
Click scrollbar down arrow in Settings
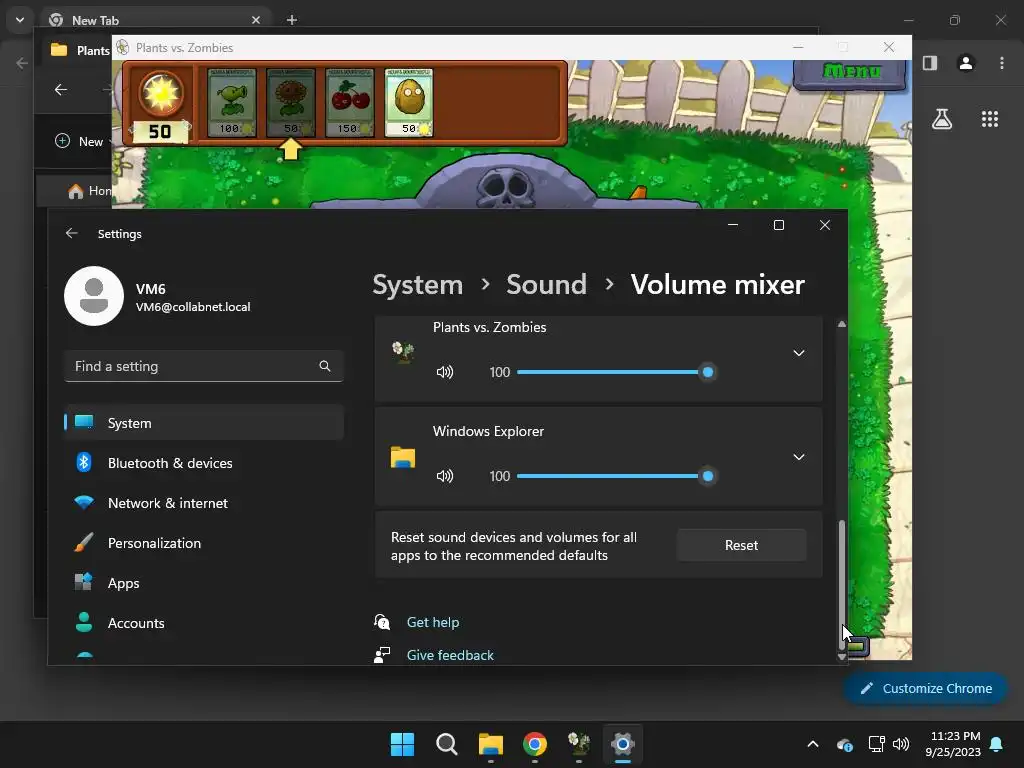(x=842, y=657)
